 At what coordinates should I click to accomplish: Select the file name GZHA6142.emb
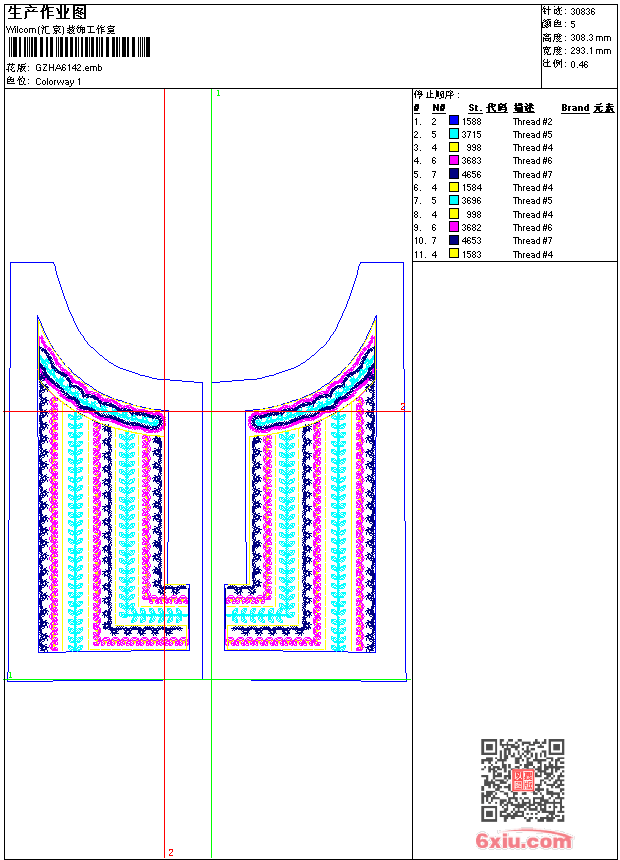point(69,68)
